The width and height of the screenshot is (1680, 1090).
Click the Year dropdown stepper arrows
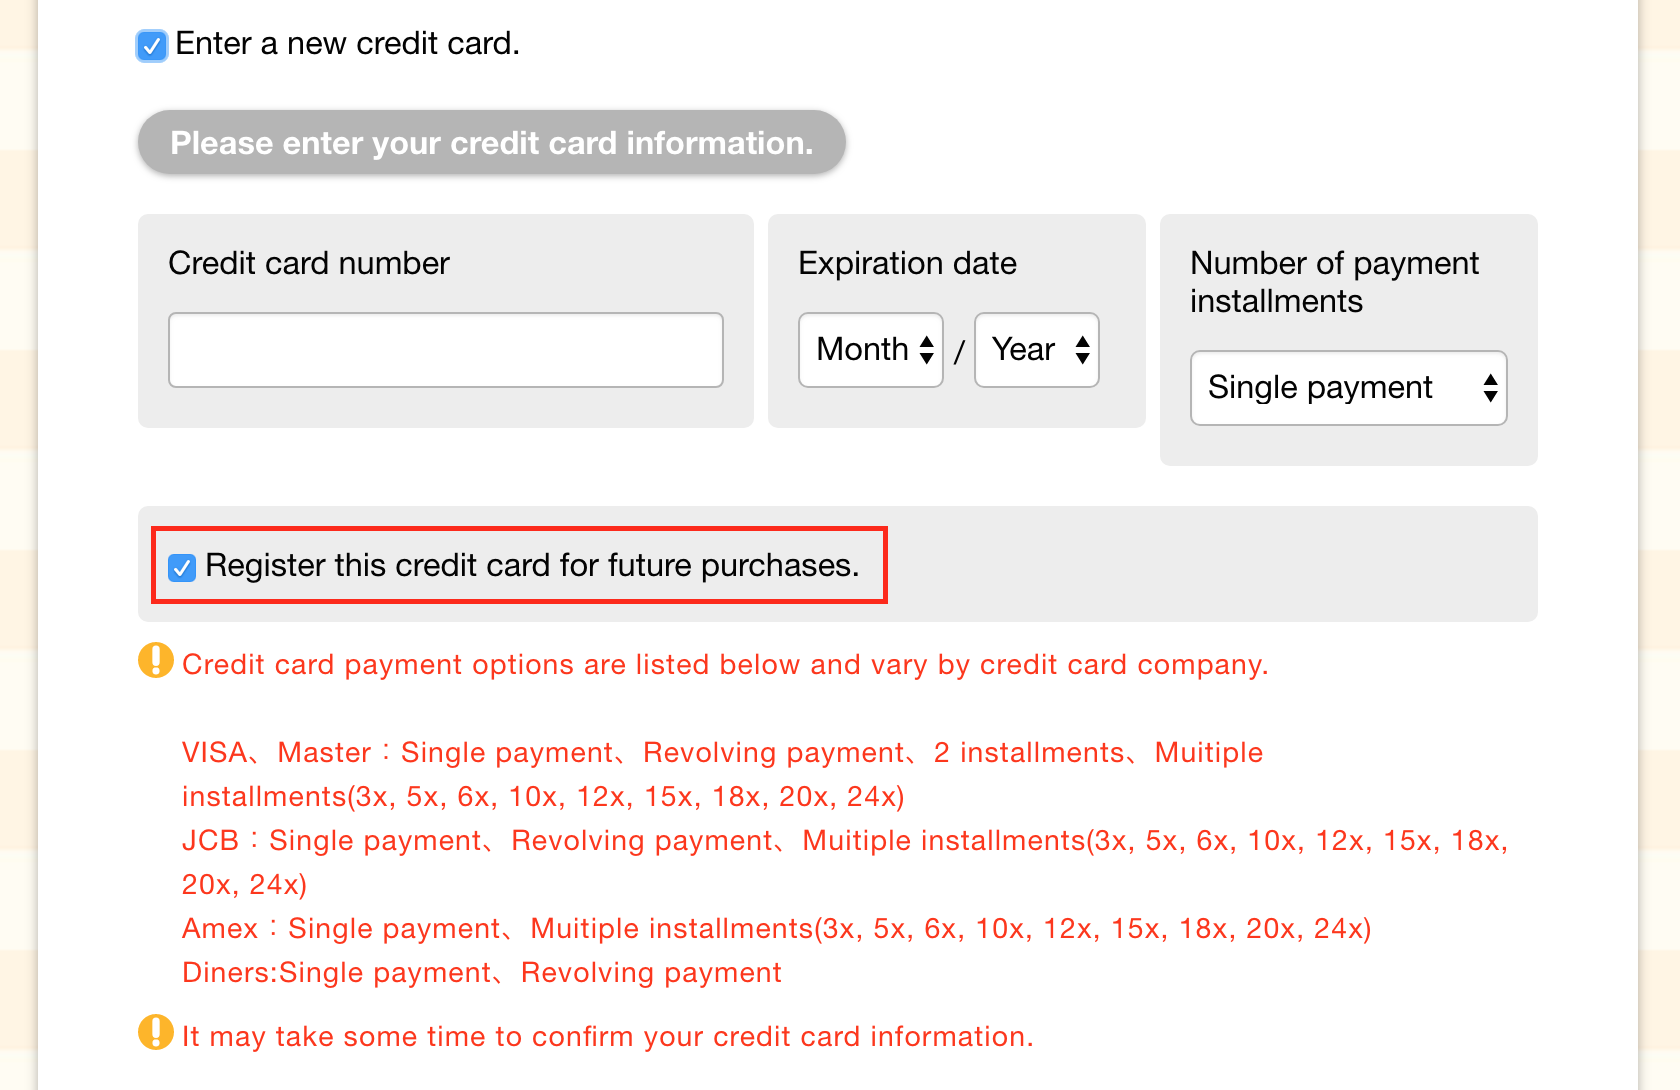pos(1082,350)
